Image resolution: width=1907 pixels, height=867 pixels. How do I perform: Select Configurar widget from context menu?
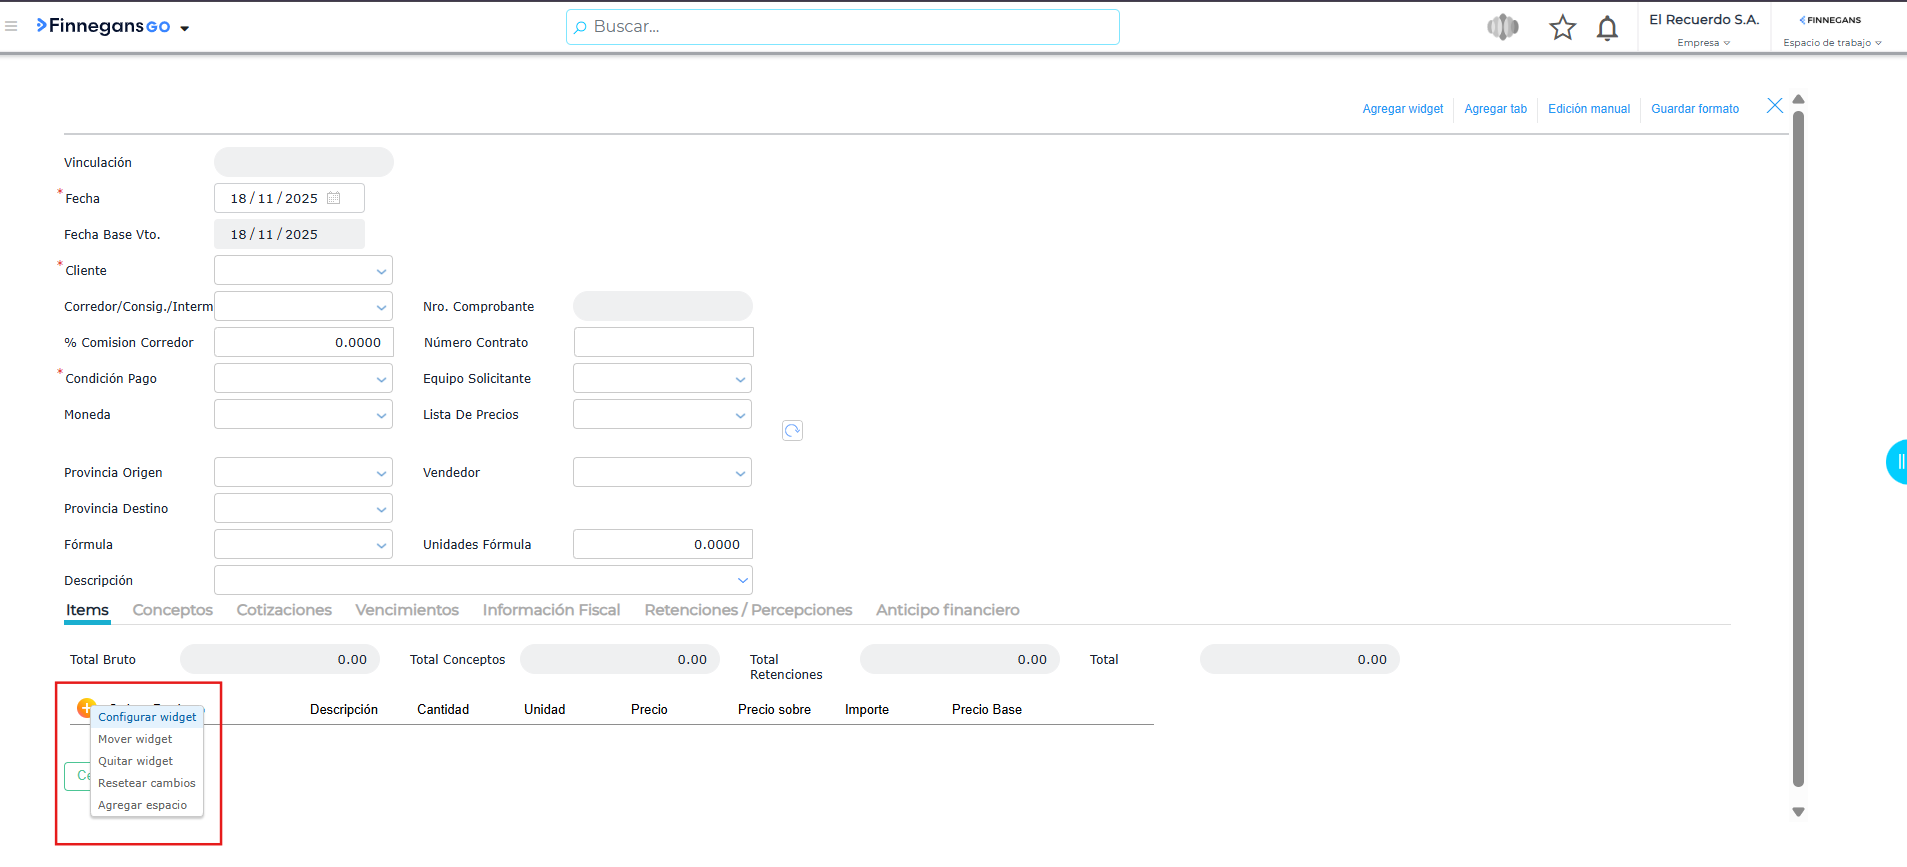point(147,717)
